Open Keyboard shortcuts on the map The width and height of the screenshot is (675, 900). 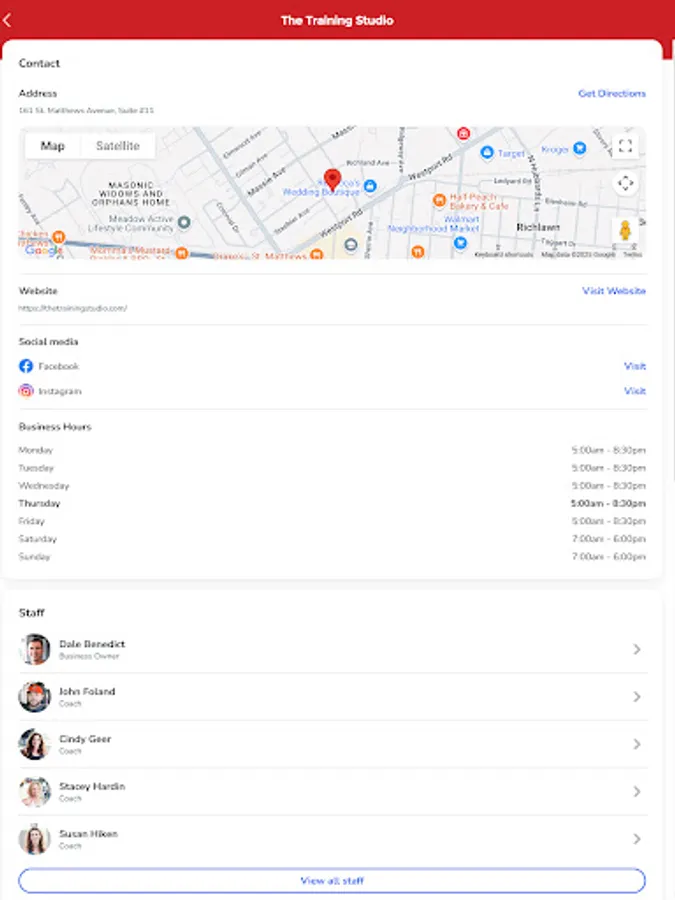click(x=503, y=254)
